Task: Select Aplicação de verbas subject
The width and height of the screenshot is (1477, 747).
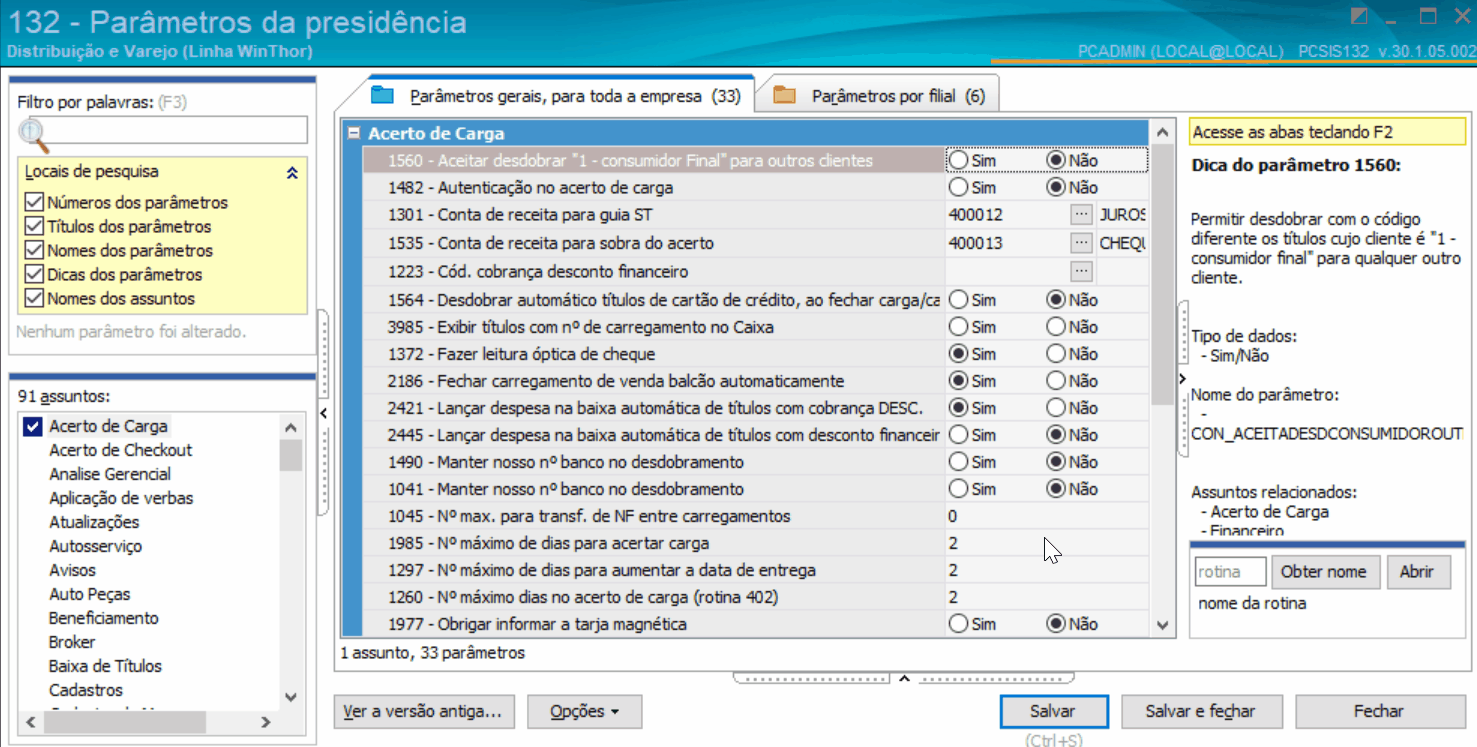Action: tap(121, 499)
